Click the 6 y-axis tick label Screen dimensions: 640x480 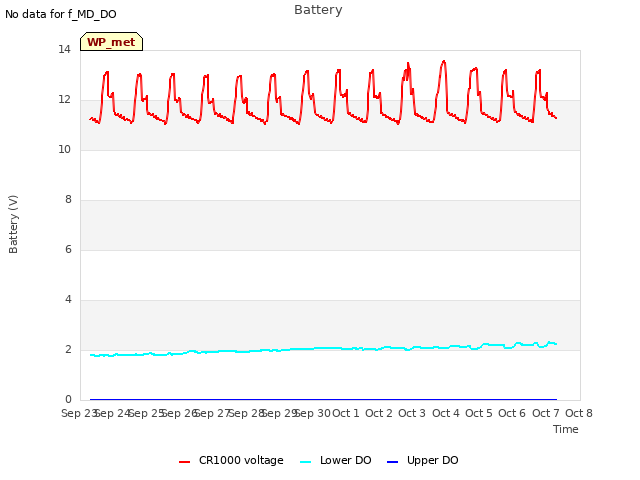(x=68, y=250)
